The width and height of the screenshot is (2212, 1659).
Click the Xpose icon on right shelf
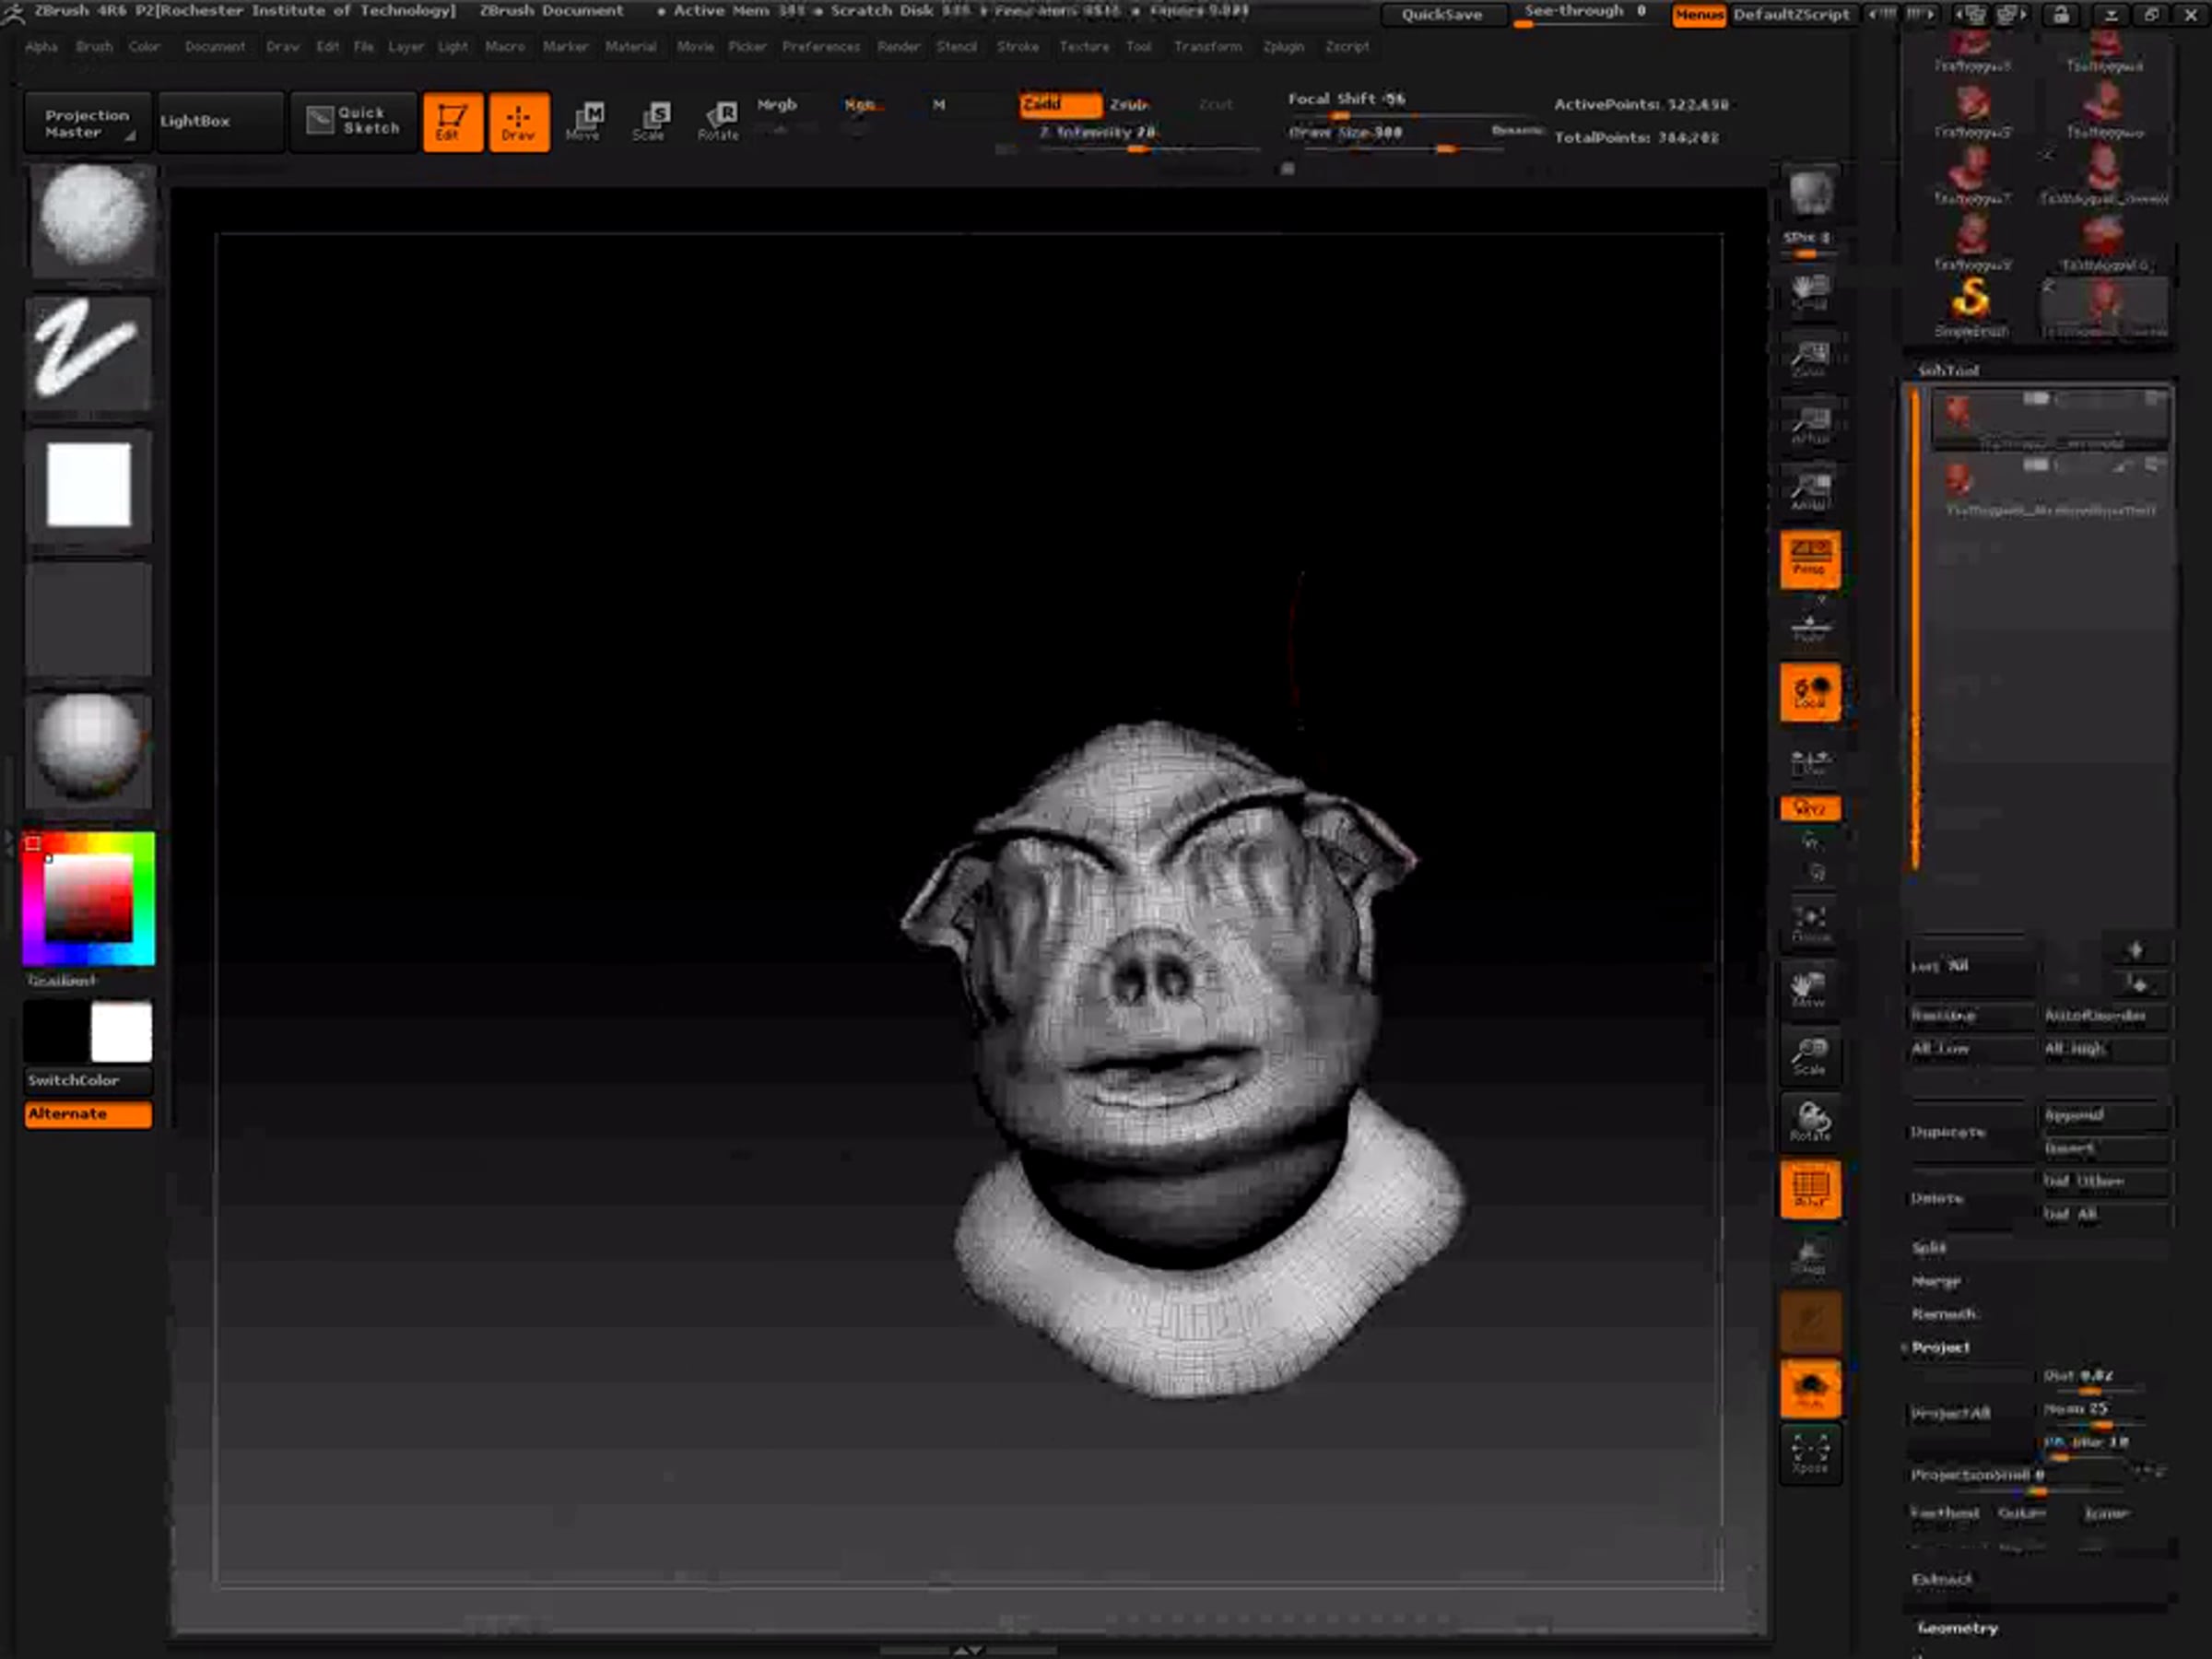point(1809,1453)
